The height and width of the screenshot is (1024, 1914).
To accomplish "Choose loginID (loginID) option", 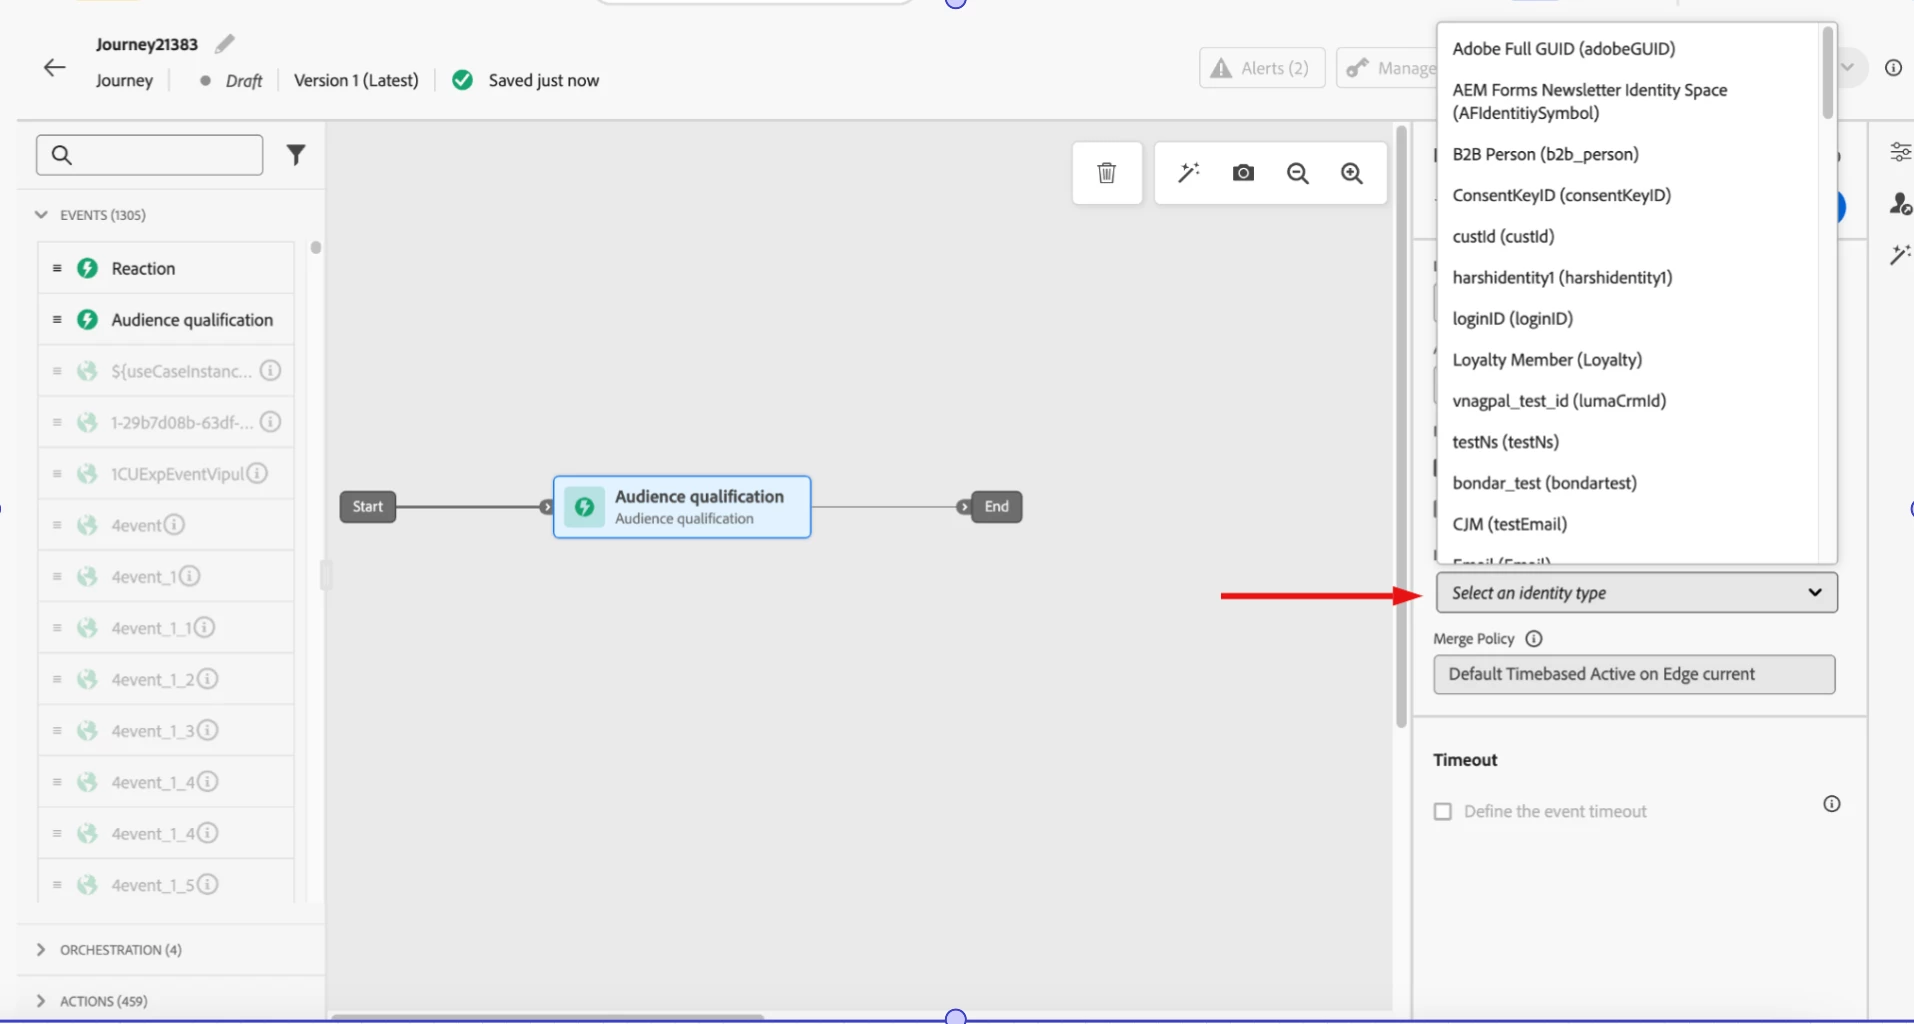I will (x=1512, y=318).
